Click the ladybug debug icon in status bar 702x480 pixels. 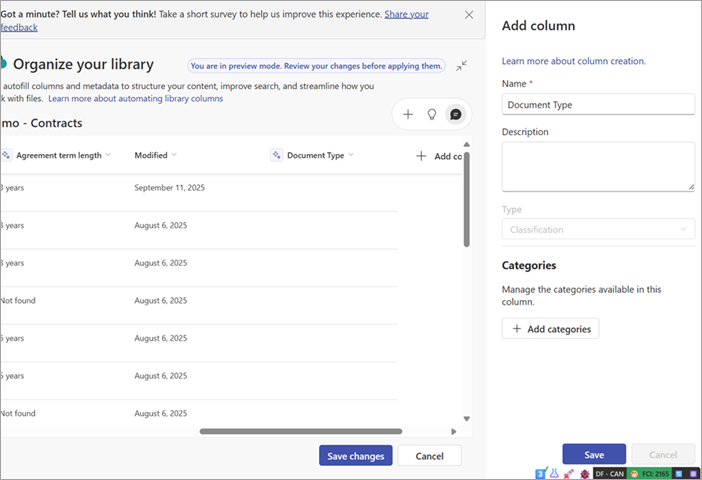(584, 474)
